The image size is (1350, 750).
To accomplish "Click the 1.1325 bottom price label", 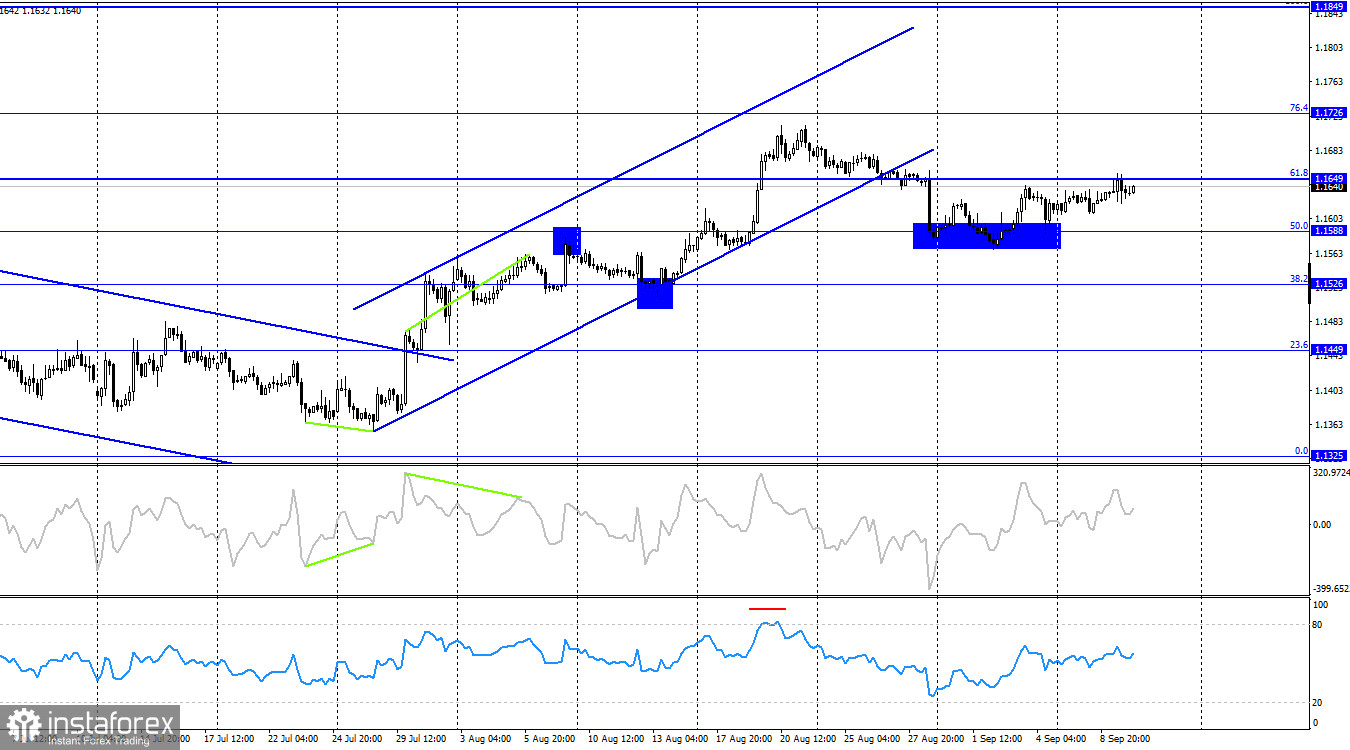I will 1330,455.
